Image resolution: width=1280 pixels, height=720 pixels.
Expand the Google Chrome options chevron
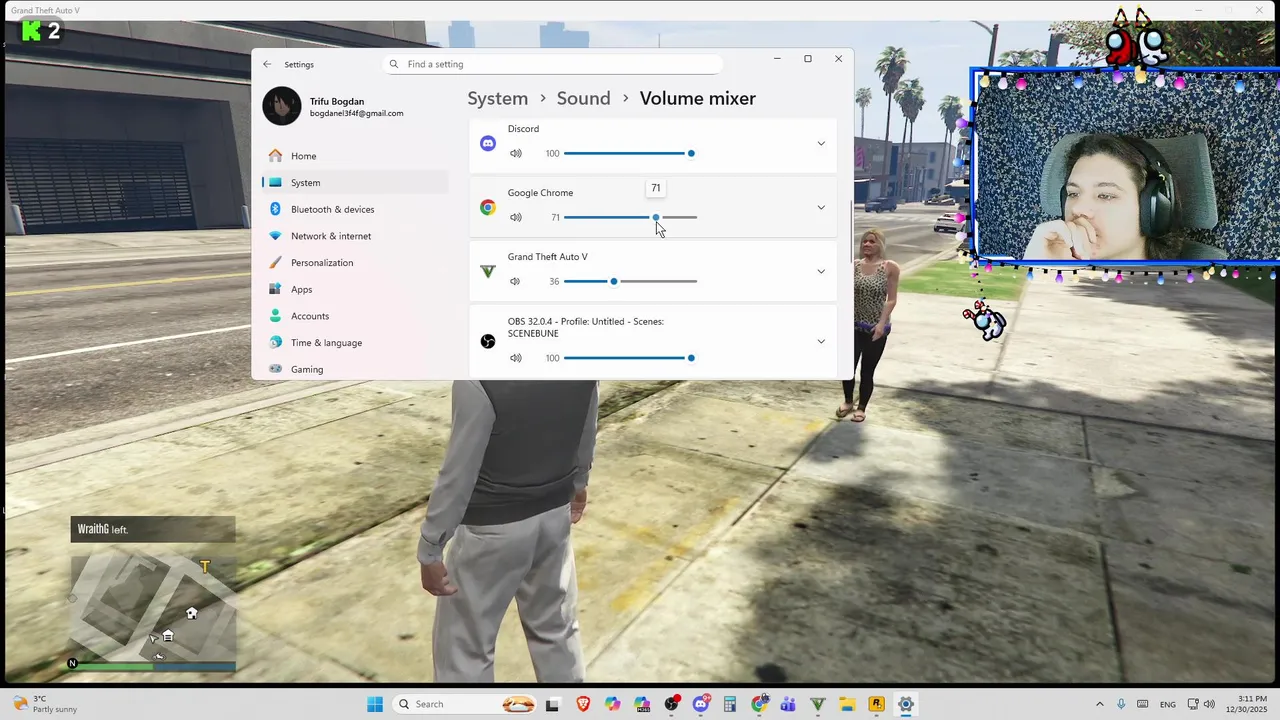821,208
